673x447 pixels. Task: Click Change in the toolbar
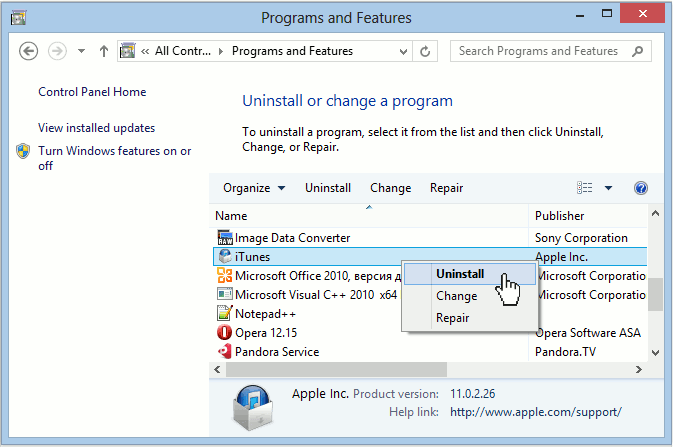point(391,188)
